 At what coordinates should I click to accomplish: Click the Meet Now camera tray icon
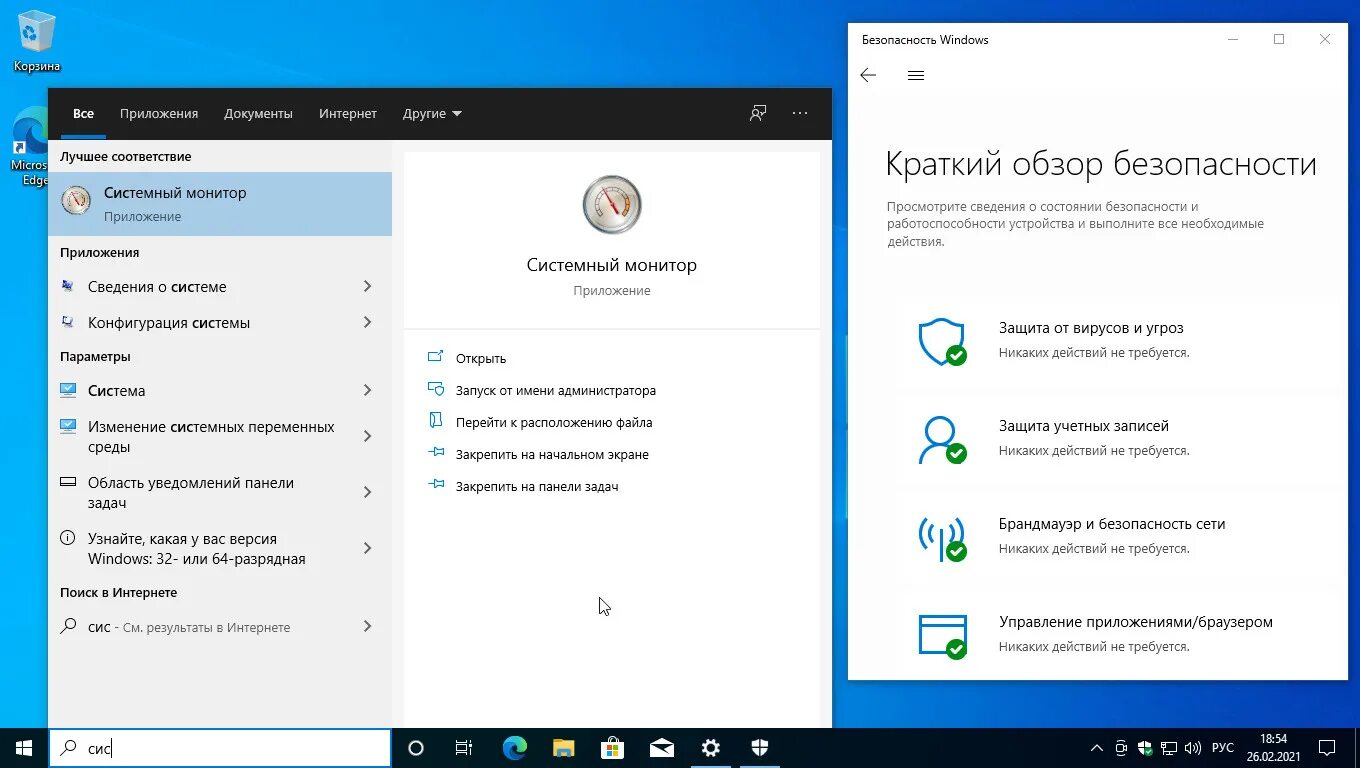(x=1121, y=748)
